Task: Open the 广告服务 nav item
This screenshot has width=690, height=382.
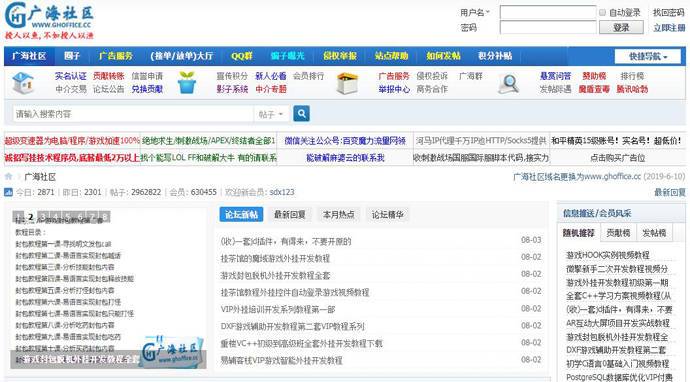Action: point(116,56)
